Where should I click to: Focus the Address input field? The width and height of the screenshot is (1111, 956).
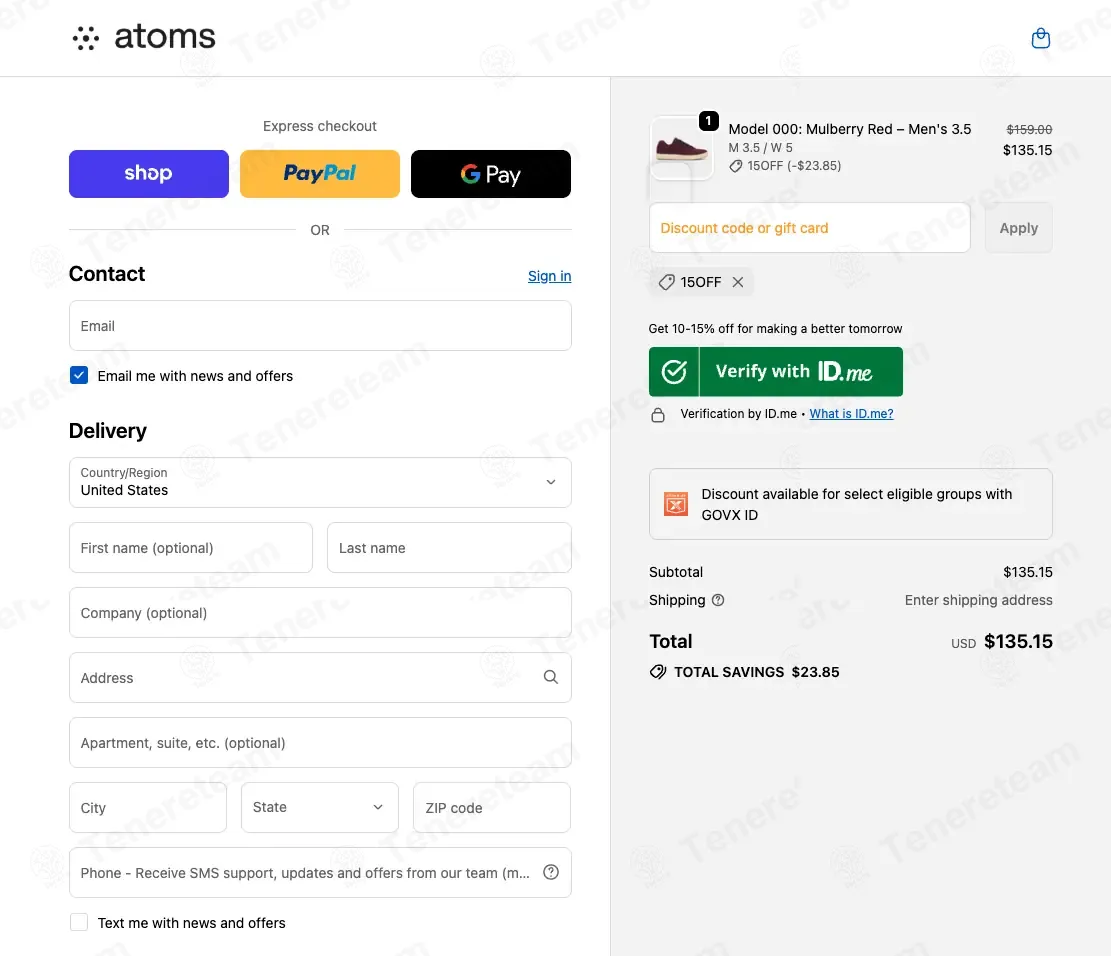320,677
